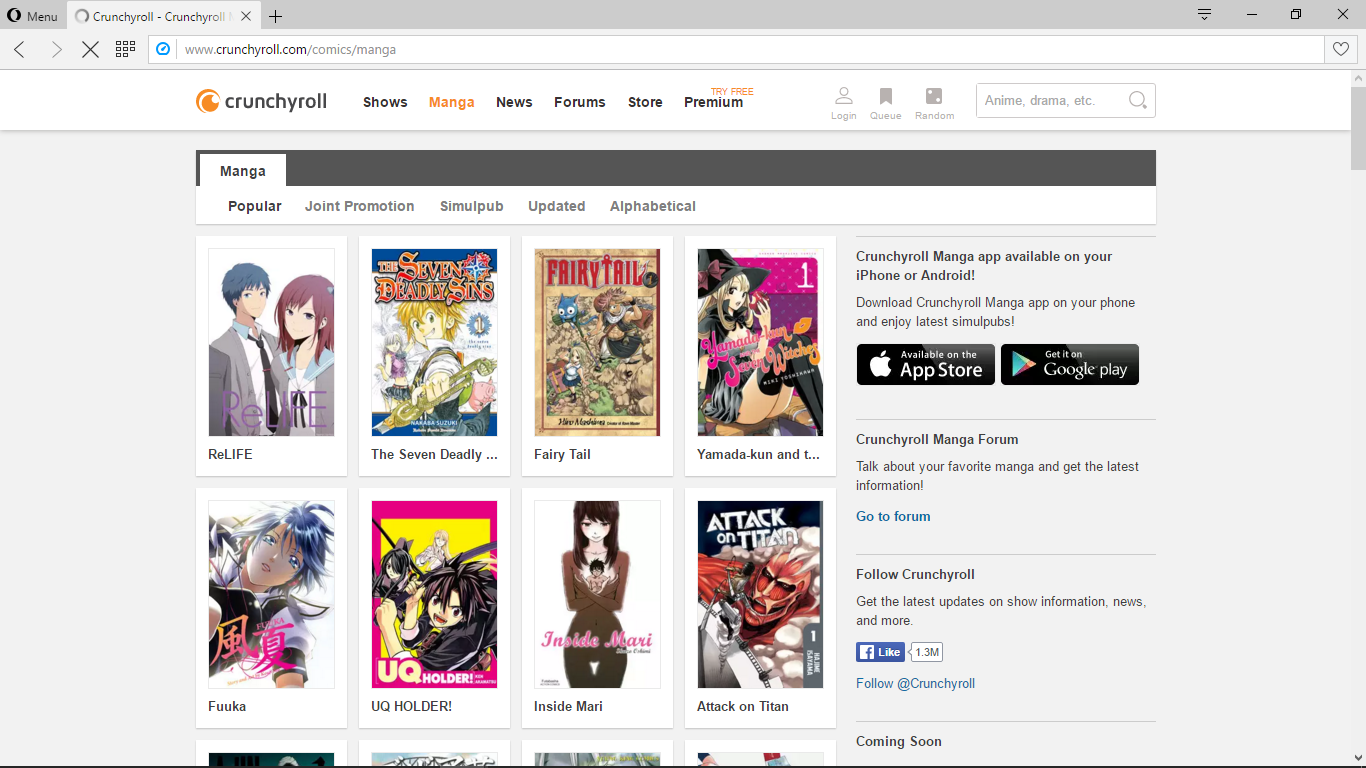Click the search magnifier icon
This screenshot has height=768, width=1366.
coord(1137,100)
